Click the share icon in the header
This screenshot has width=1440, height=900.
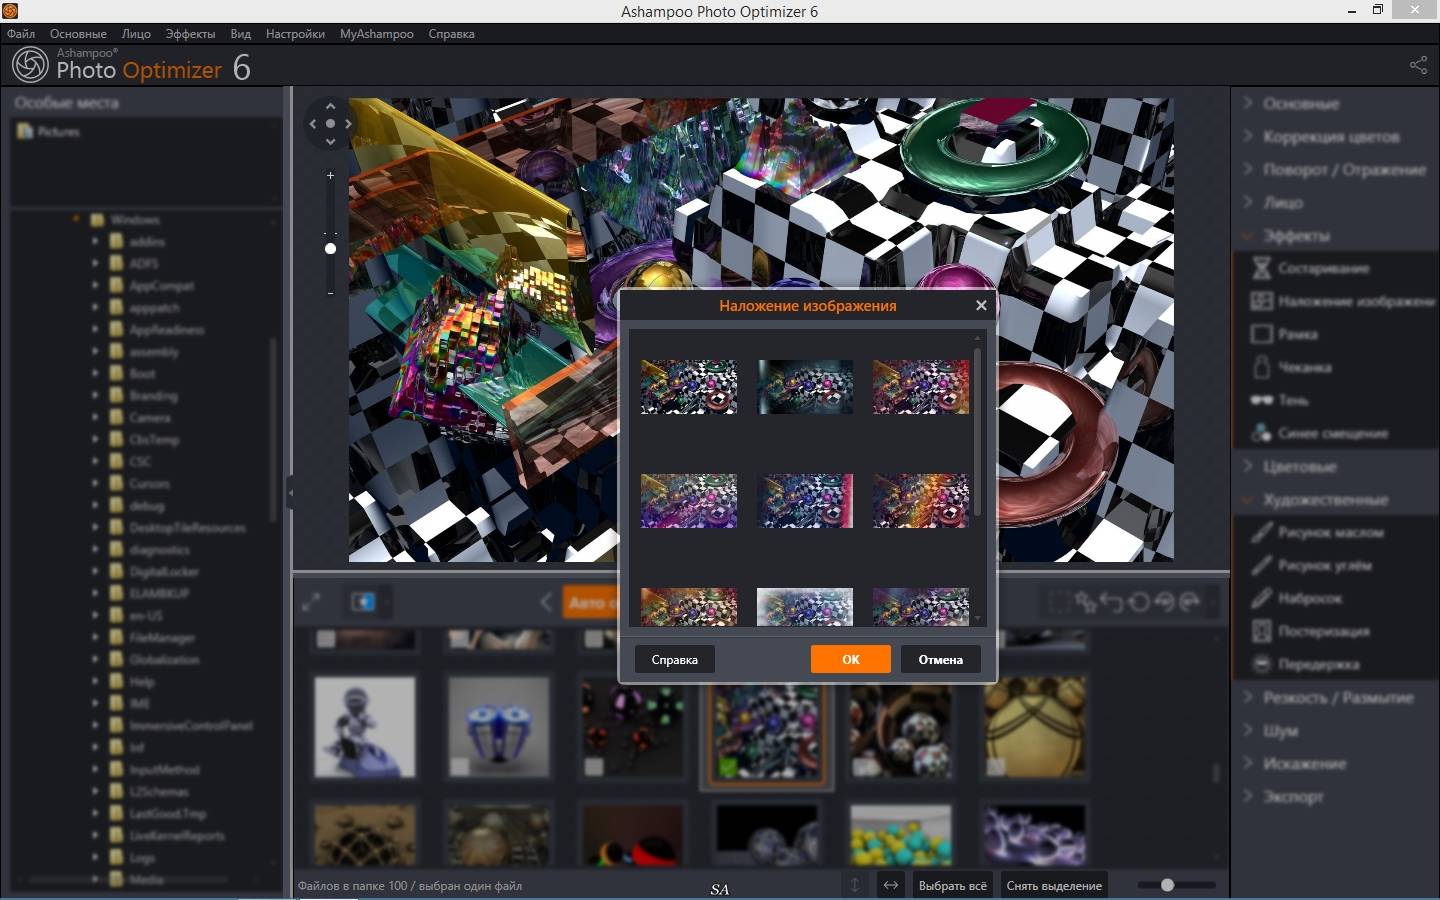pos(1418,65)
